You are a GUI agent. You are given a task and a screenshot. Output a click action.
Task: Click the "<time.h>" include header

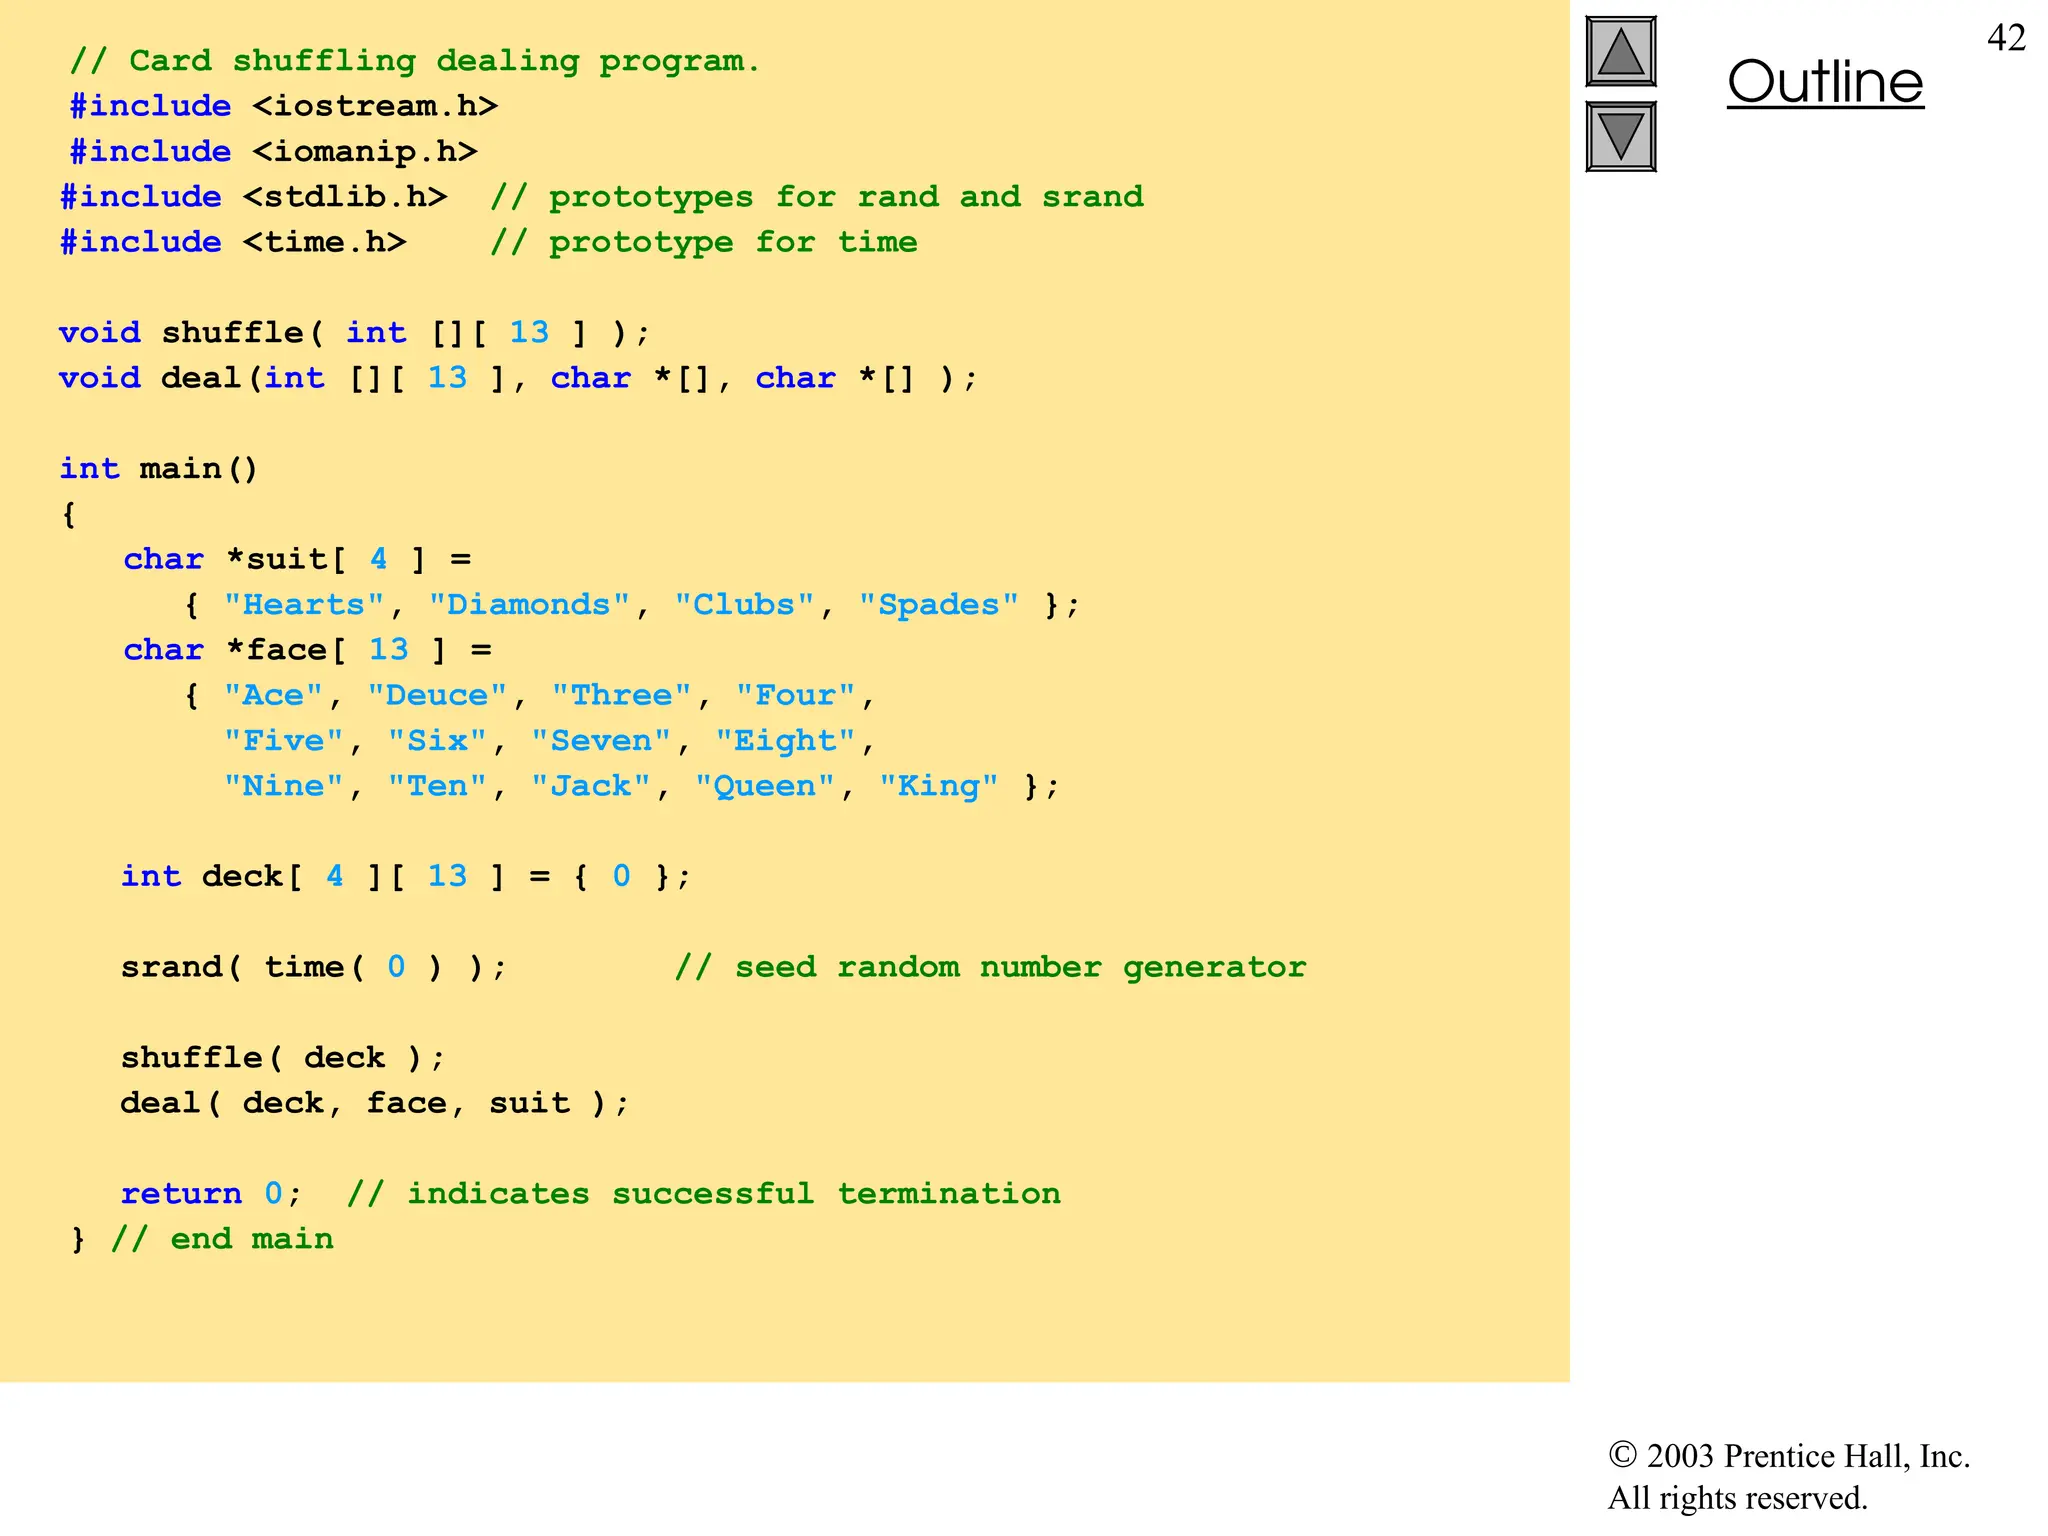pyautogui.click(x=325, y=242)
